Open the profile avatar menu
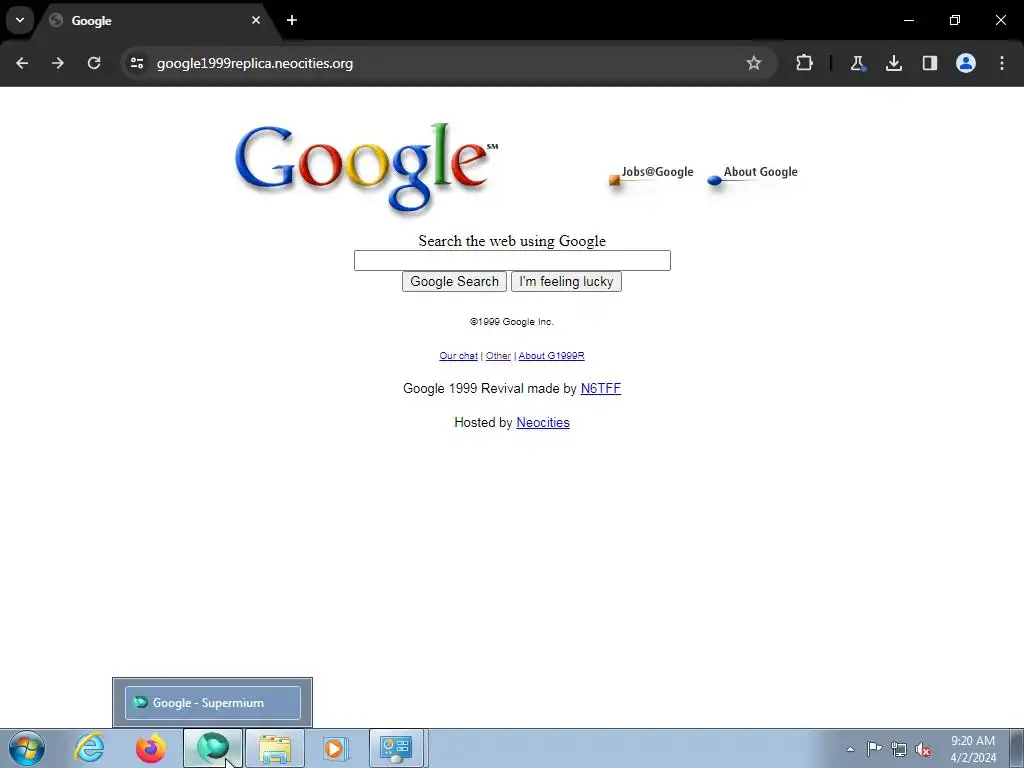Image resolution: width=1024 pixels, height=768 pixels. tap(966, 63)
